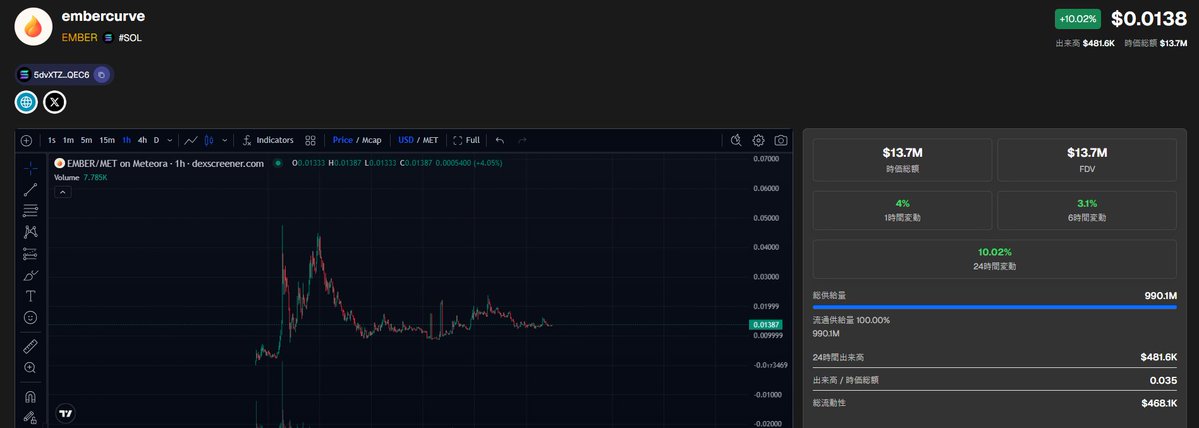Select the text annotation tool
The image size is (1199, 428).
click(31, 296)
